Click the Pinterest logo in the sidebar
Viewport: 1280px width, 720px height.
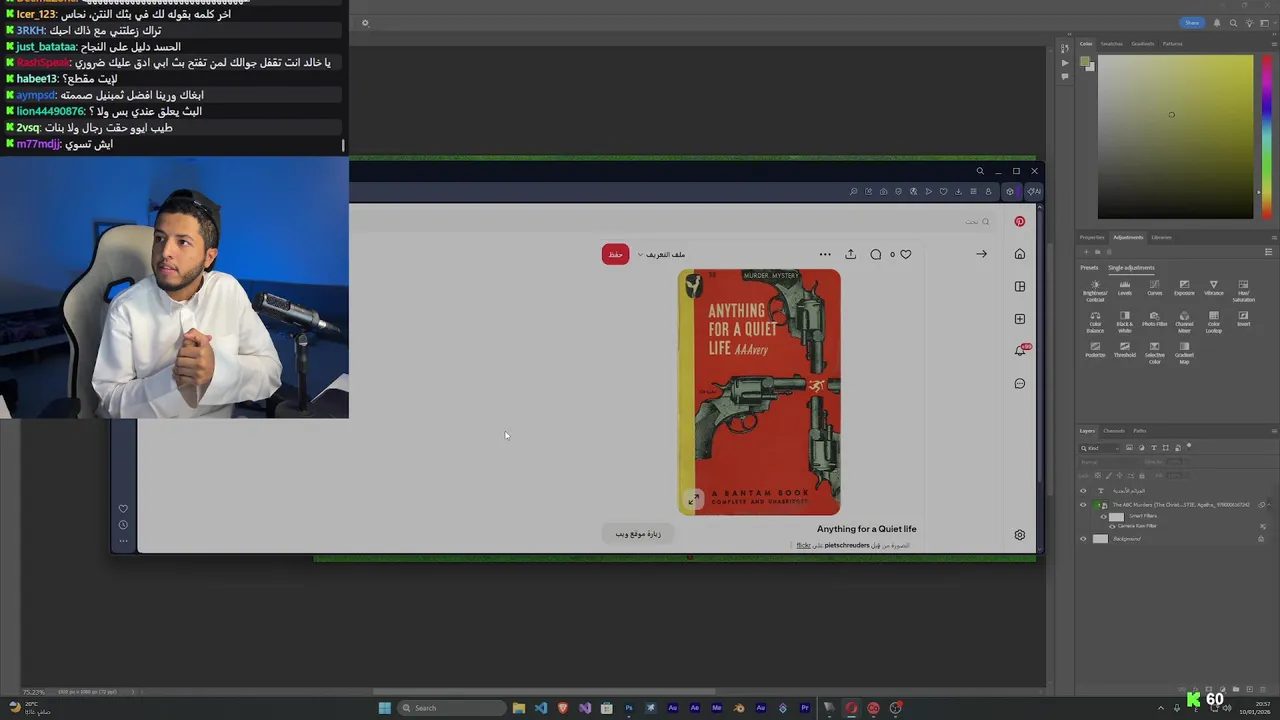(1020, 222)
